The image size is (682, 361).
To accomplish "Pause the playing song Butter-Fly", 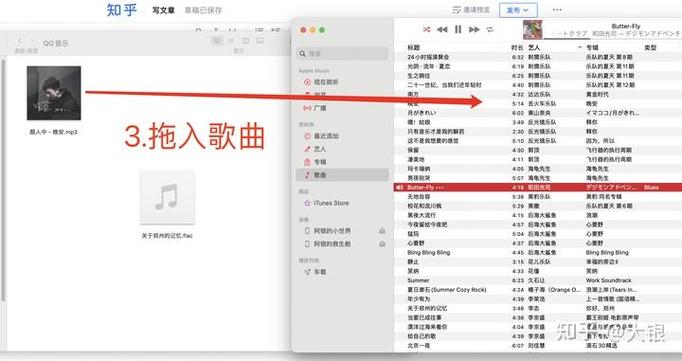I will 458,30.
